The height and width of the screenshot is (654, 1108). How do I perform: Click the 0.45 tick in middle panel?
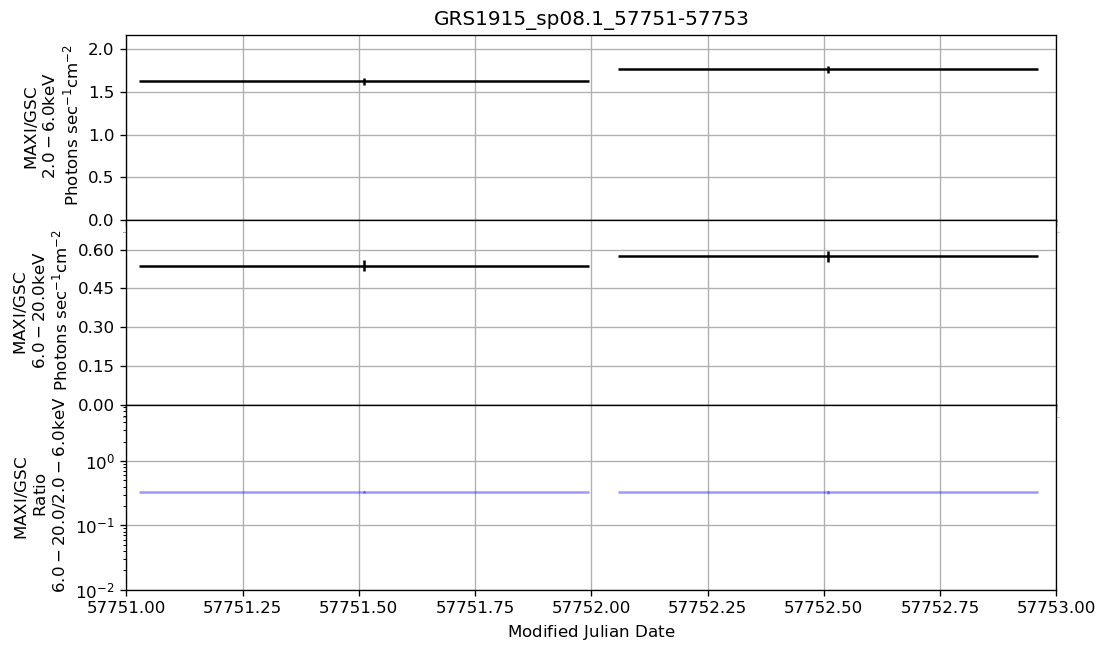pos(98,289)
